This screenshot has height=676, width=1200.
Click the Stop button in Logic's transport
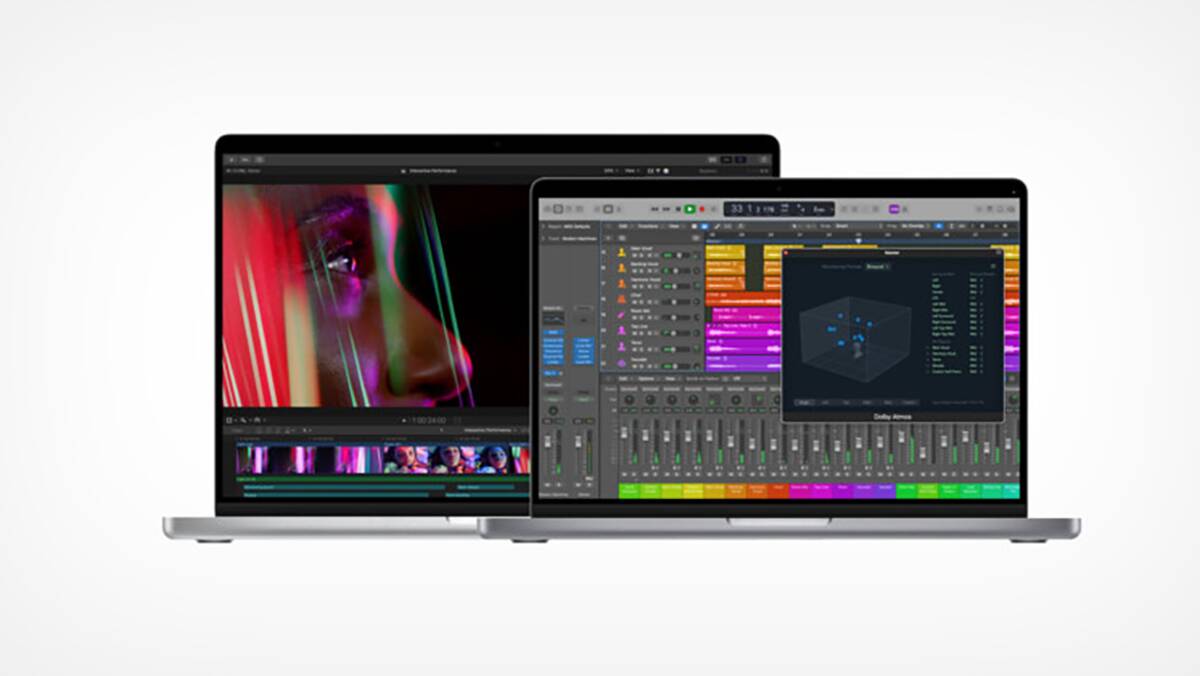[677, 209]
